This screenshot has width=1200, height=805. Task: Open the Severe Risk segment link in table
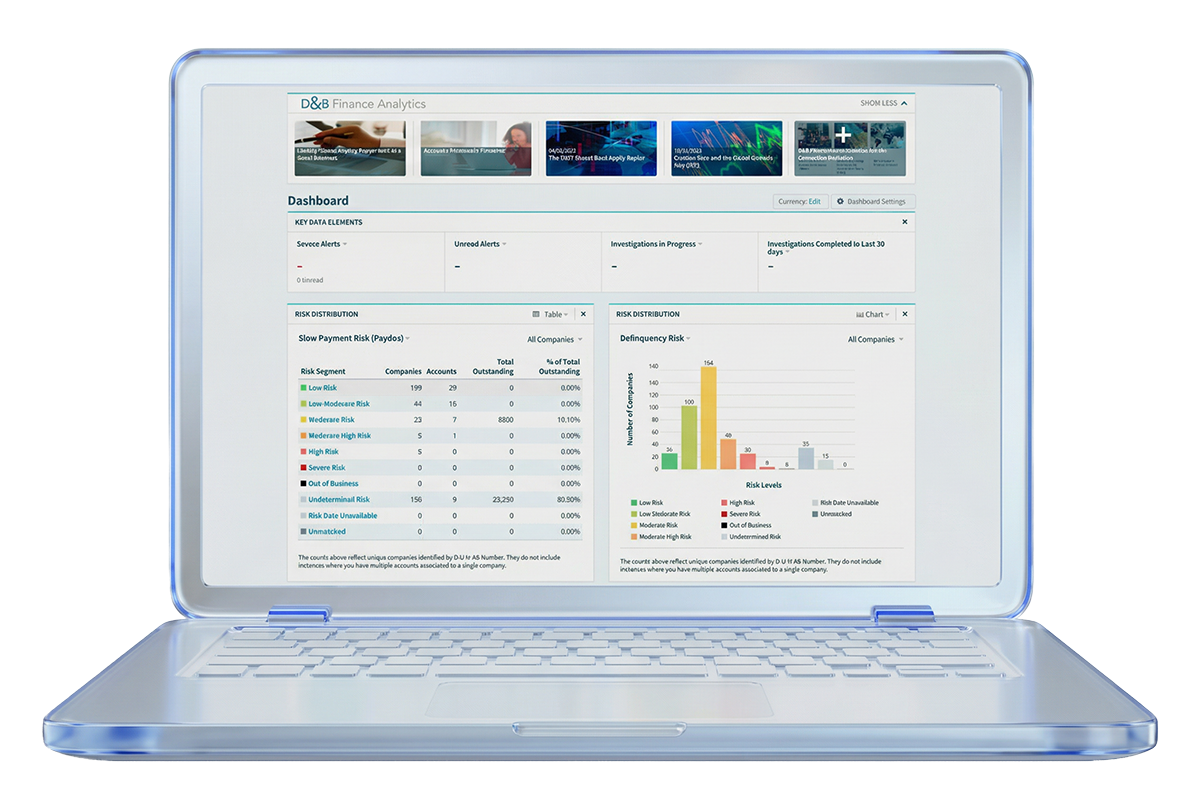tap(326, 468)
